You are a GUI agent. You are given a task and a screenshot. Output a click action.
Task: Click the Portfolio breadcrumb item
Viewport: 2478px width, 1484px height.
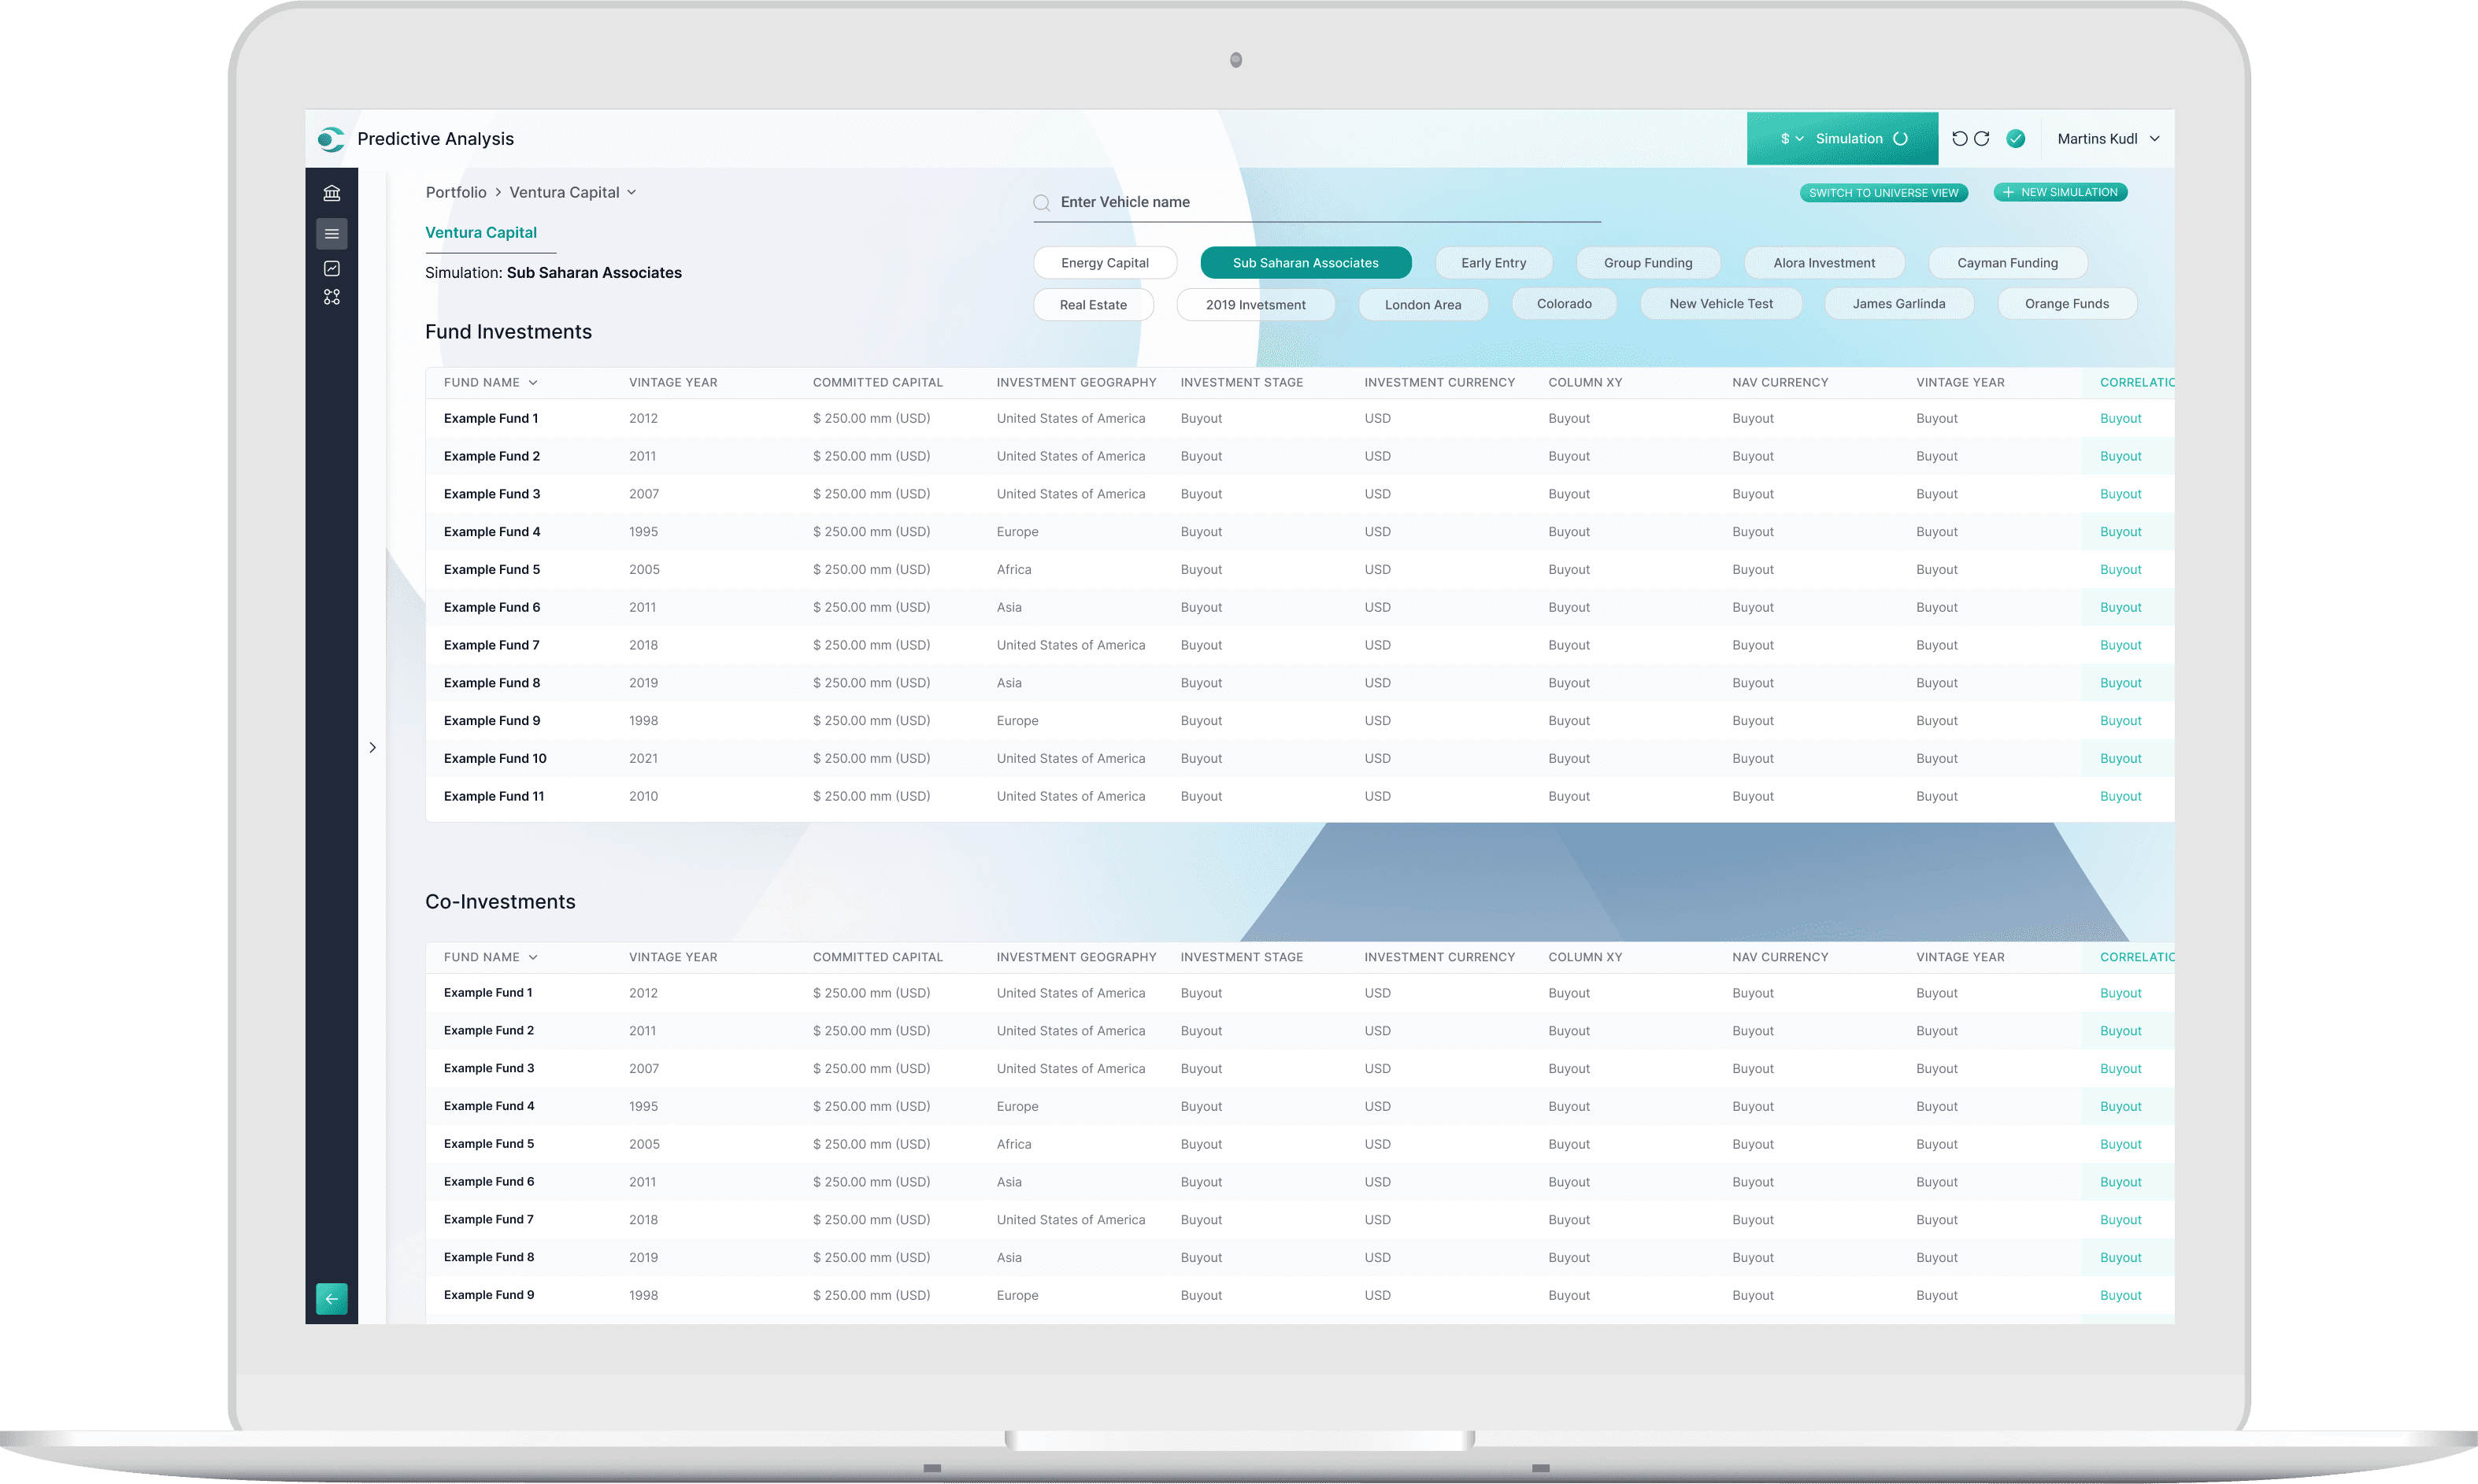click(x=456, y=192)
